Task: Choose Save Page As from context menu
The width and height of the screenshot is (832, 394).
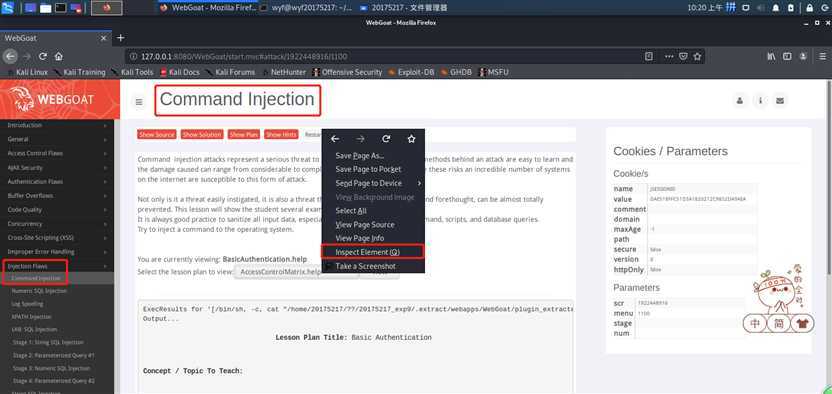Action: (373, 155)
